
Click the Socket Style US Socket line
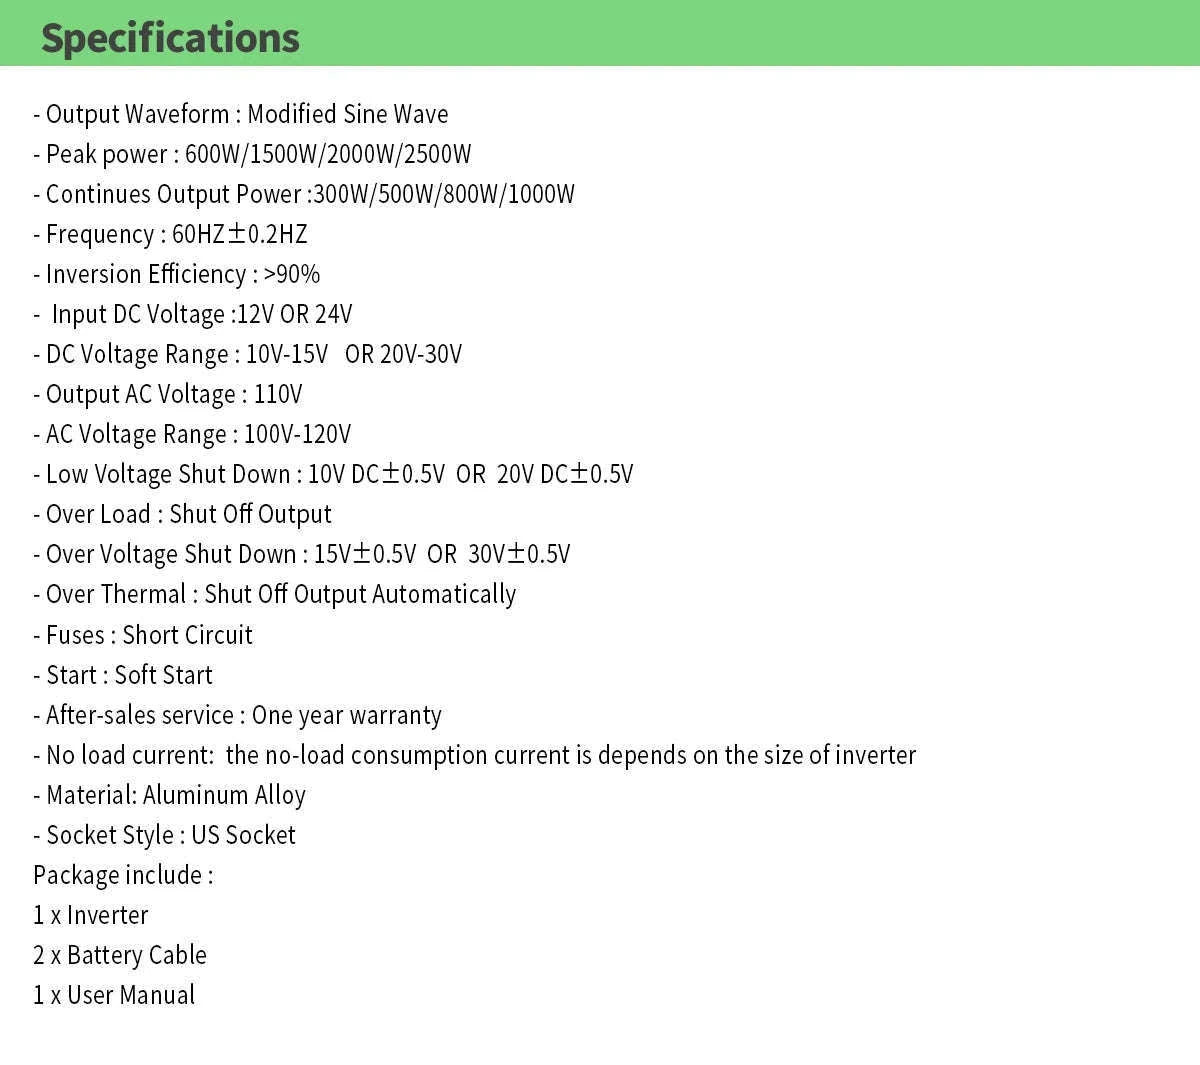tap(164, 835)
